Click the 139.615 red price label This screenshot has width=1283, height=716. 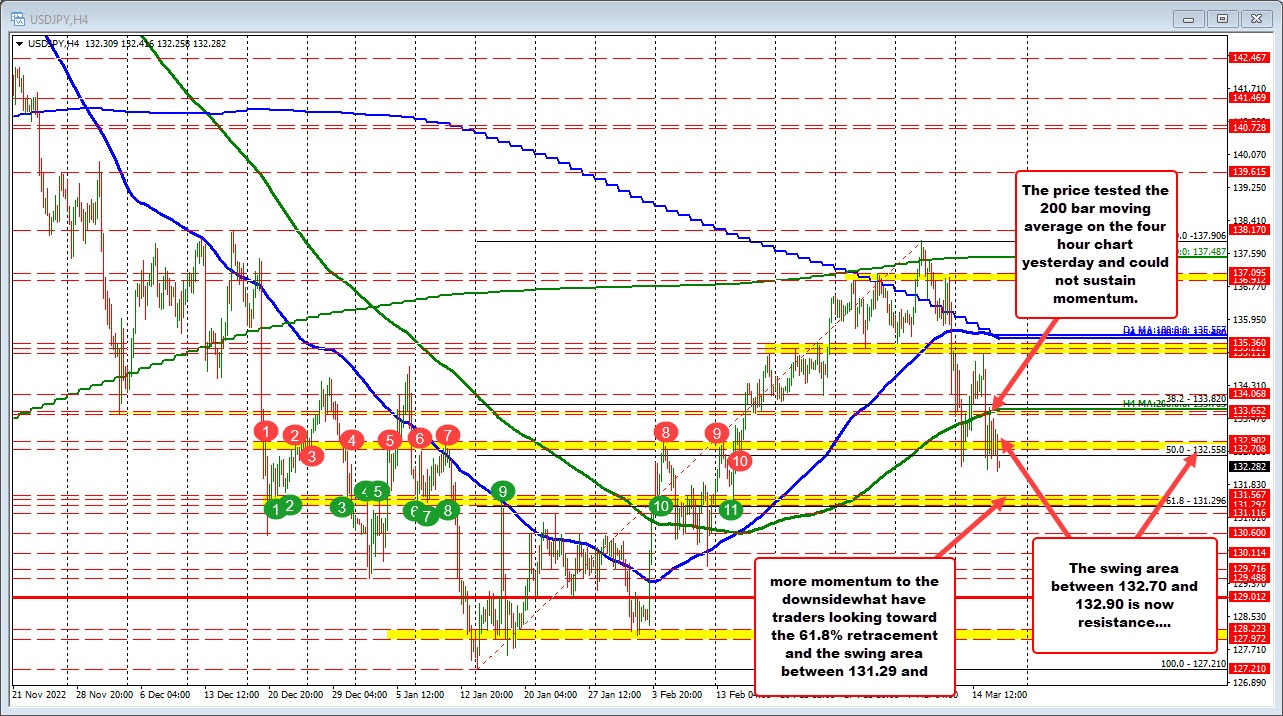click(x=1247, y=172)
